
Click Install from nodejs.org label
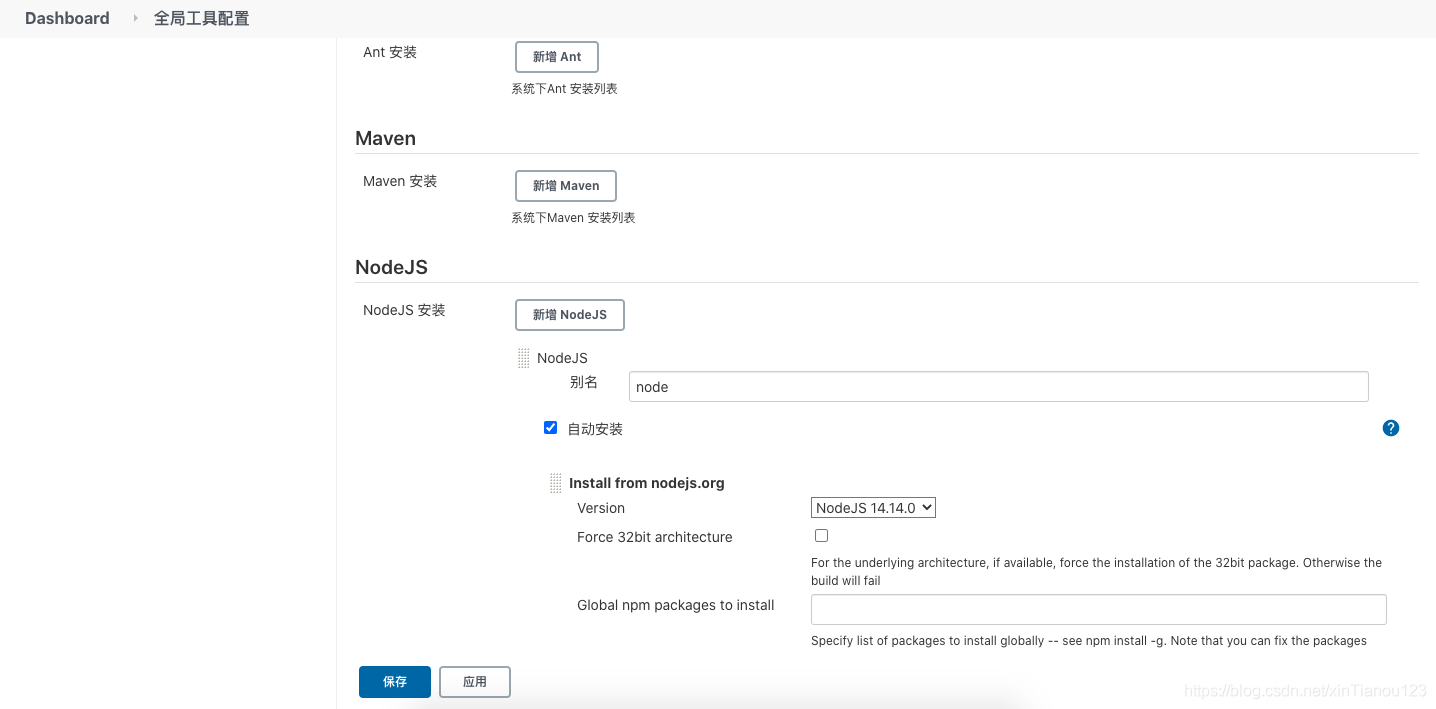647,483
